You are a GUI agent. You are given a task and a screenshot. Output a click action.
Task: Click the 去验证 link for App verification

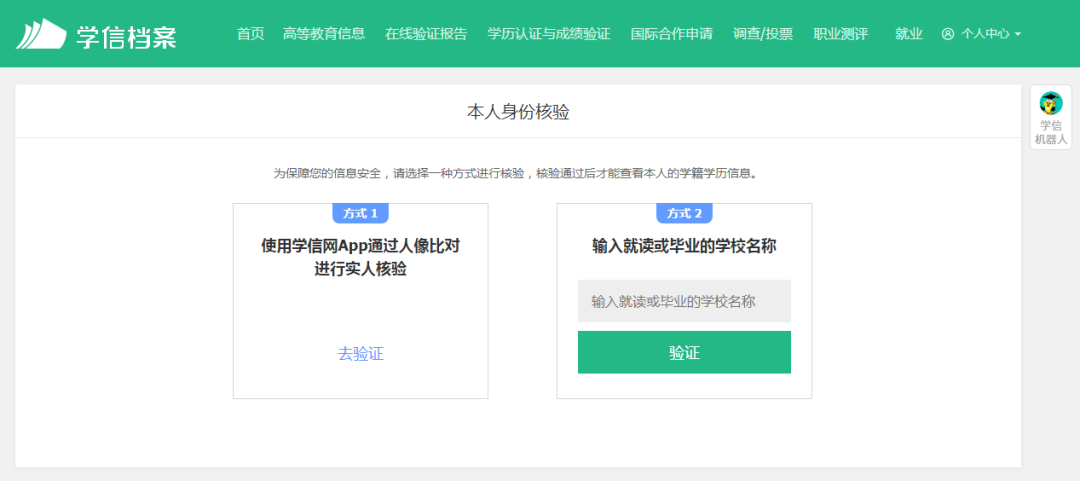360,353
